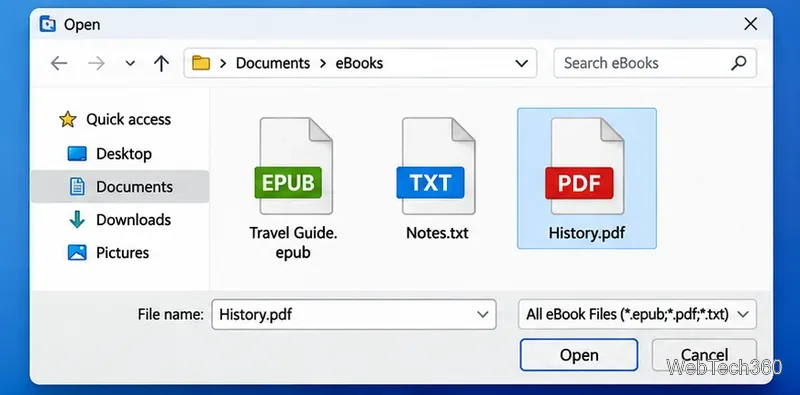This screenshot has width=800, height=395.
Task: Close the Open dialog window
Action: 751,24
